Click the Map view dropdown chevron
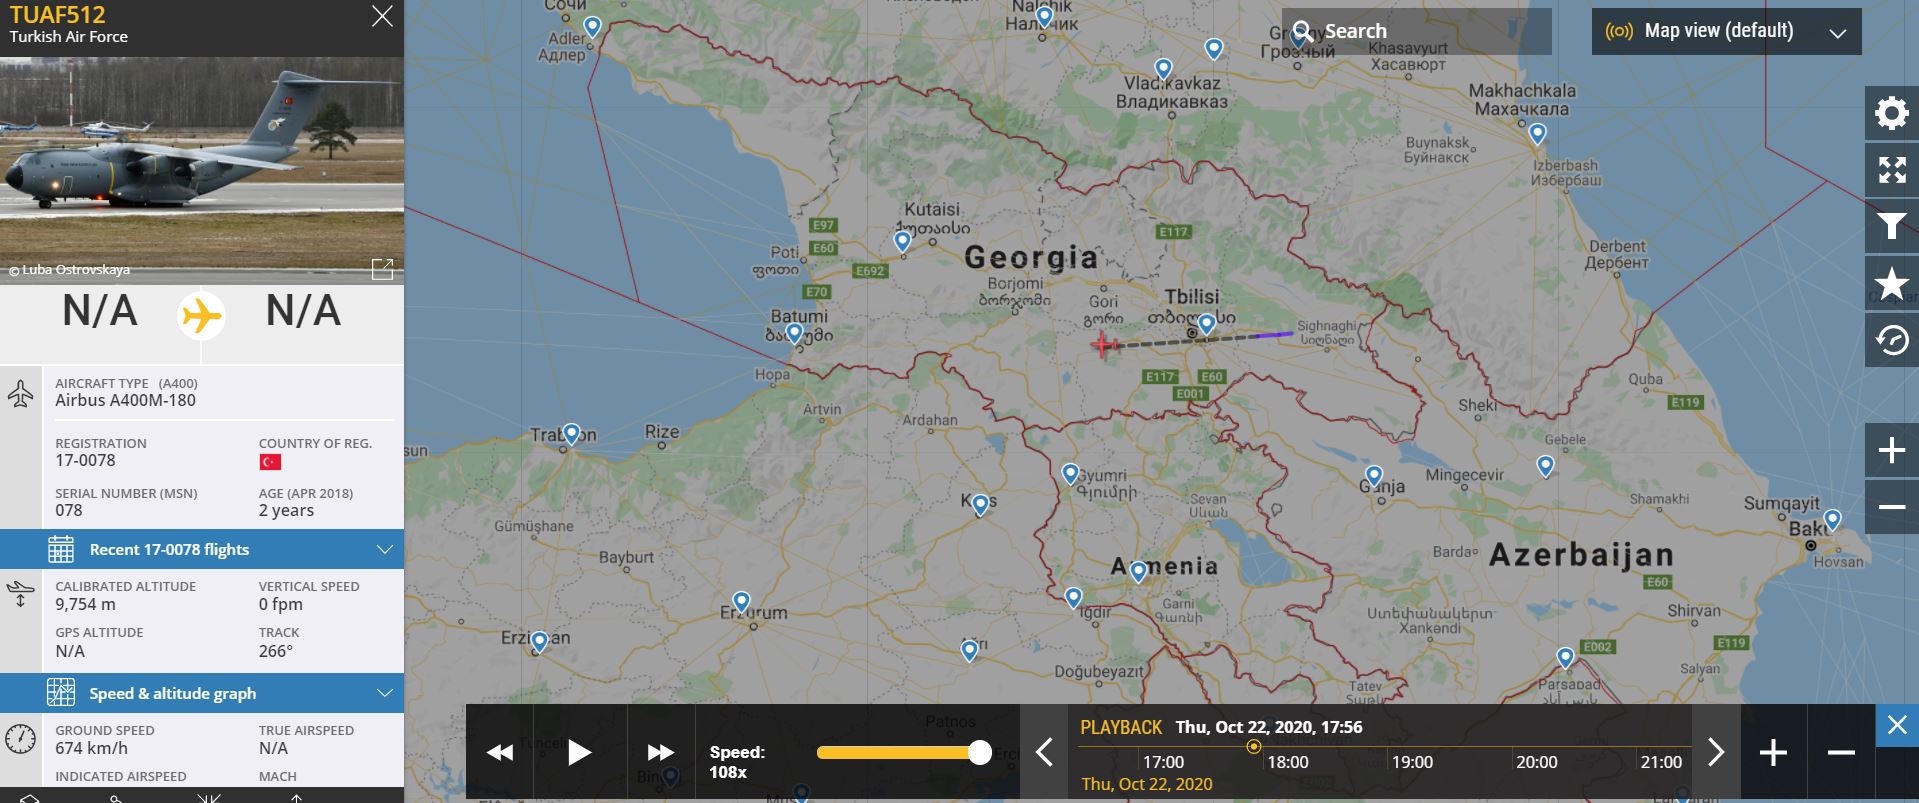 [x=1837, y=33]
